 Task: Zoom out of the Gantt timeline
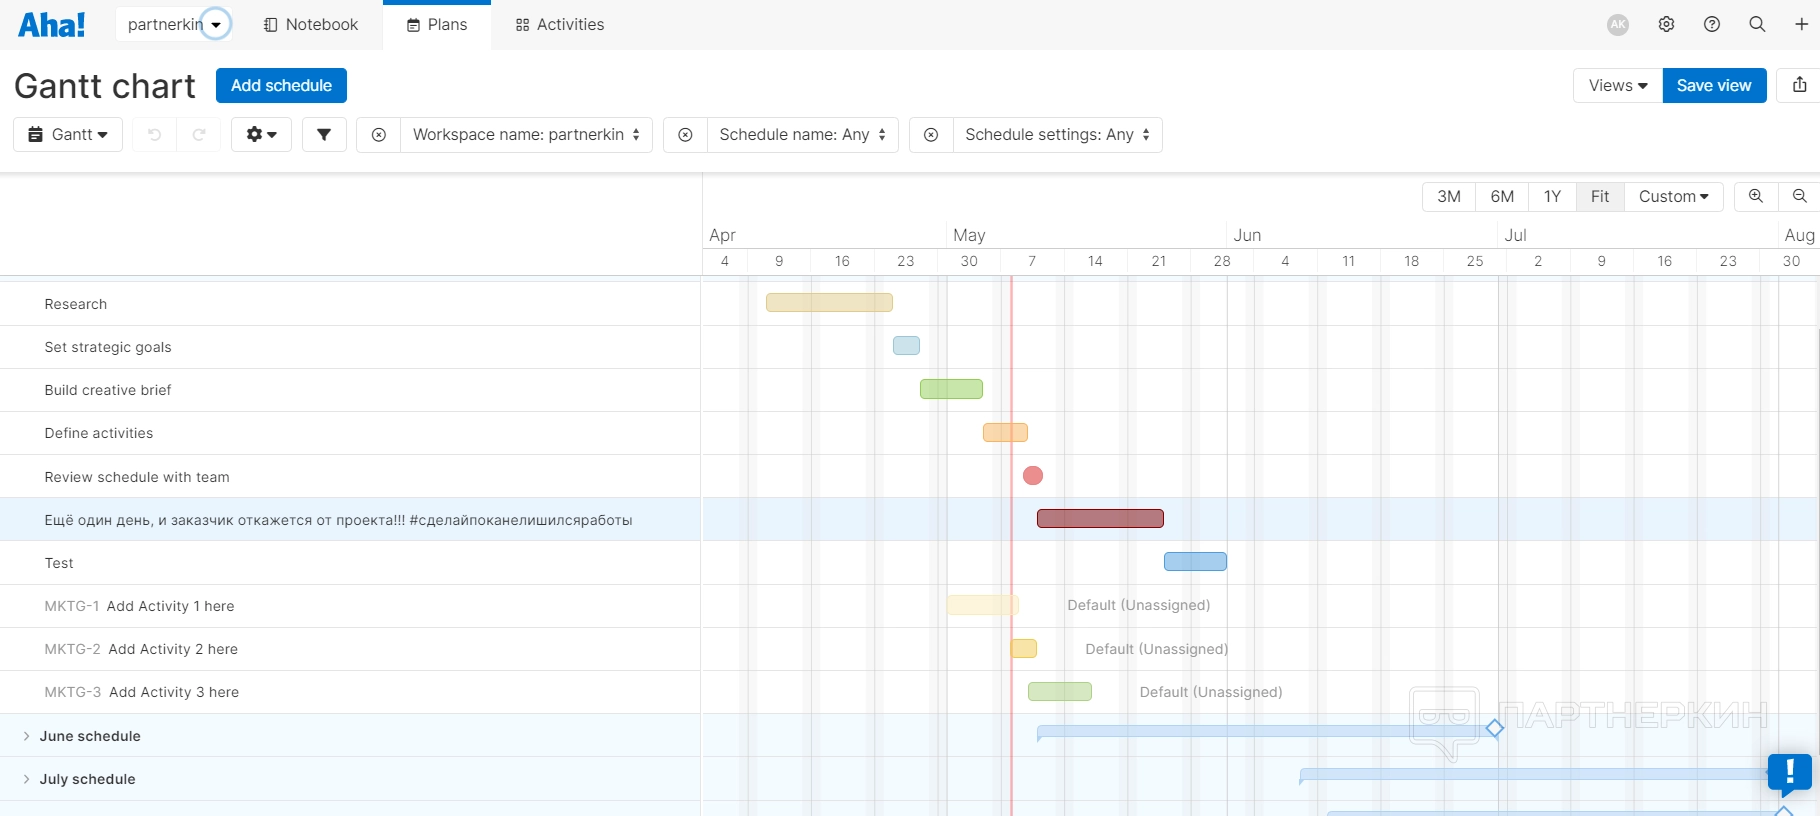[x=1799, y=196]
